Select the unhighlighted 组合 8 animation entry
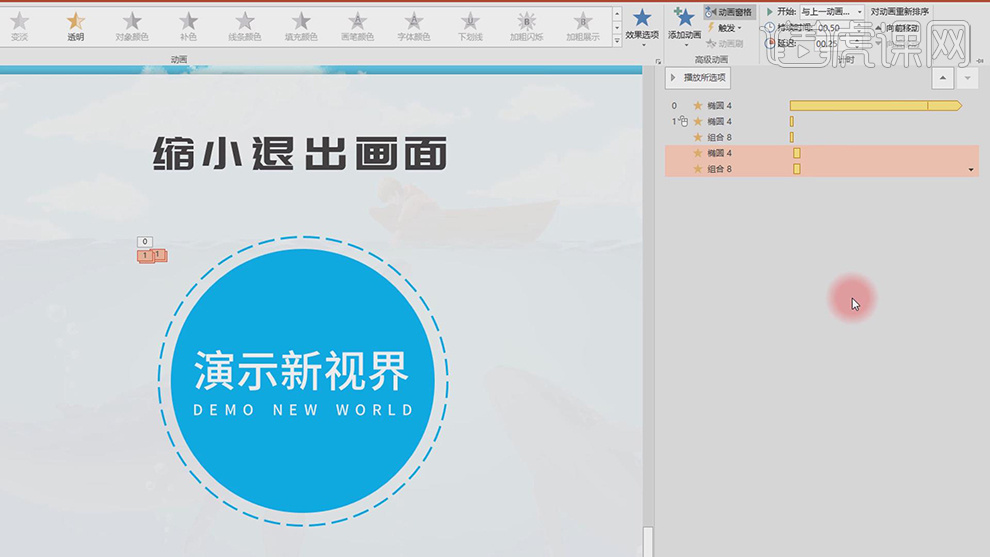The width and height of the screenshot is (990, 557). 719,137
